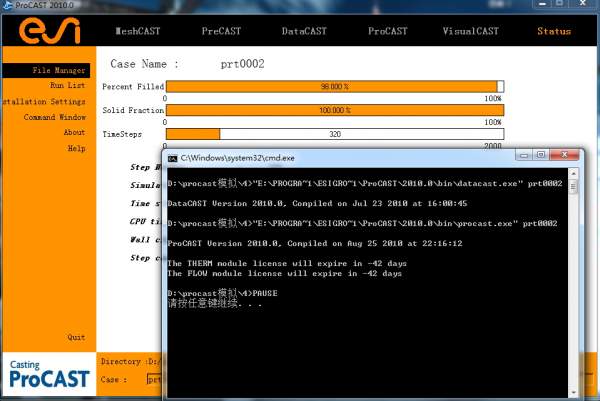Open Run List in sidebar
The width and height of the screenshot is (600, 401).
67,85
